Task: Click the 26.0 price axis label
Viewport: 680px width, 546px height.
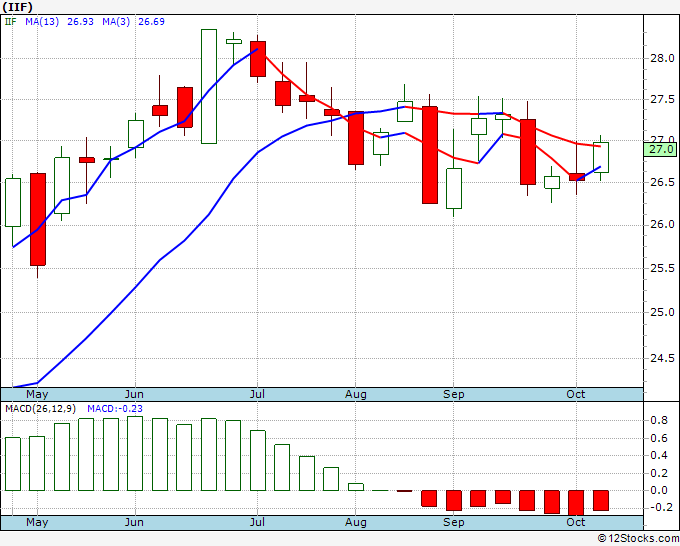Action: [662, 224]
